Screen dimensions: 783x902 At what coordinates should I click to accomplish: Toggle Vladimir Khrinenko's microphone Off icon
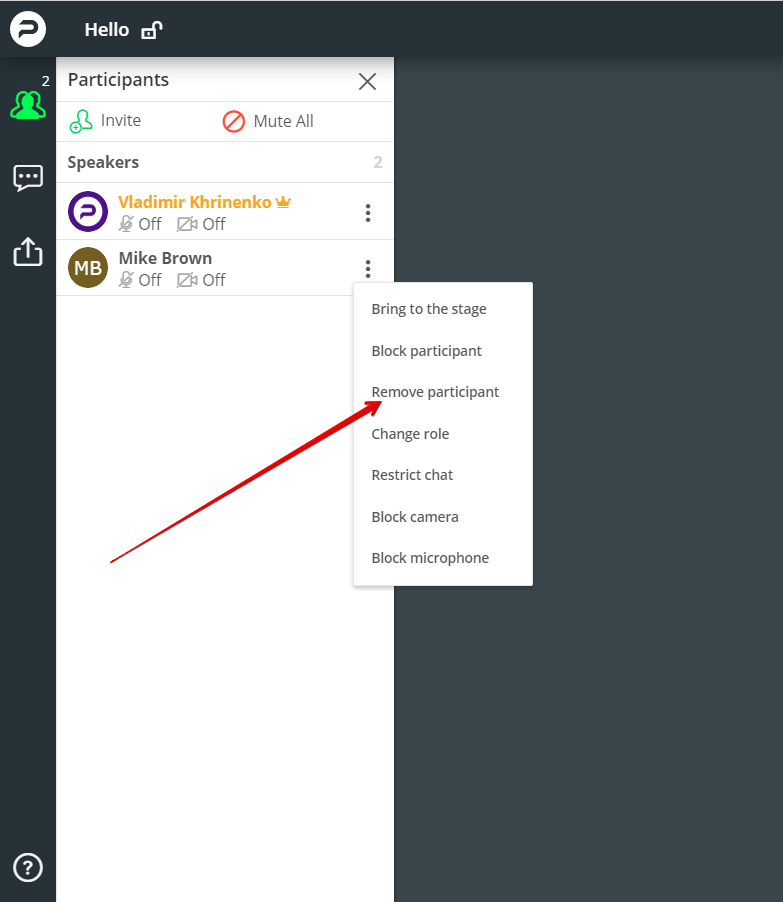pos(126,224)
